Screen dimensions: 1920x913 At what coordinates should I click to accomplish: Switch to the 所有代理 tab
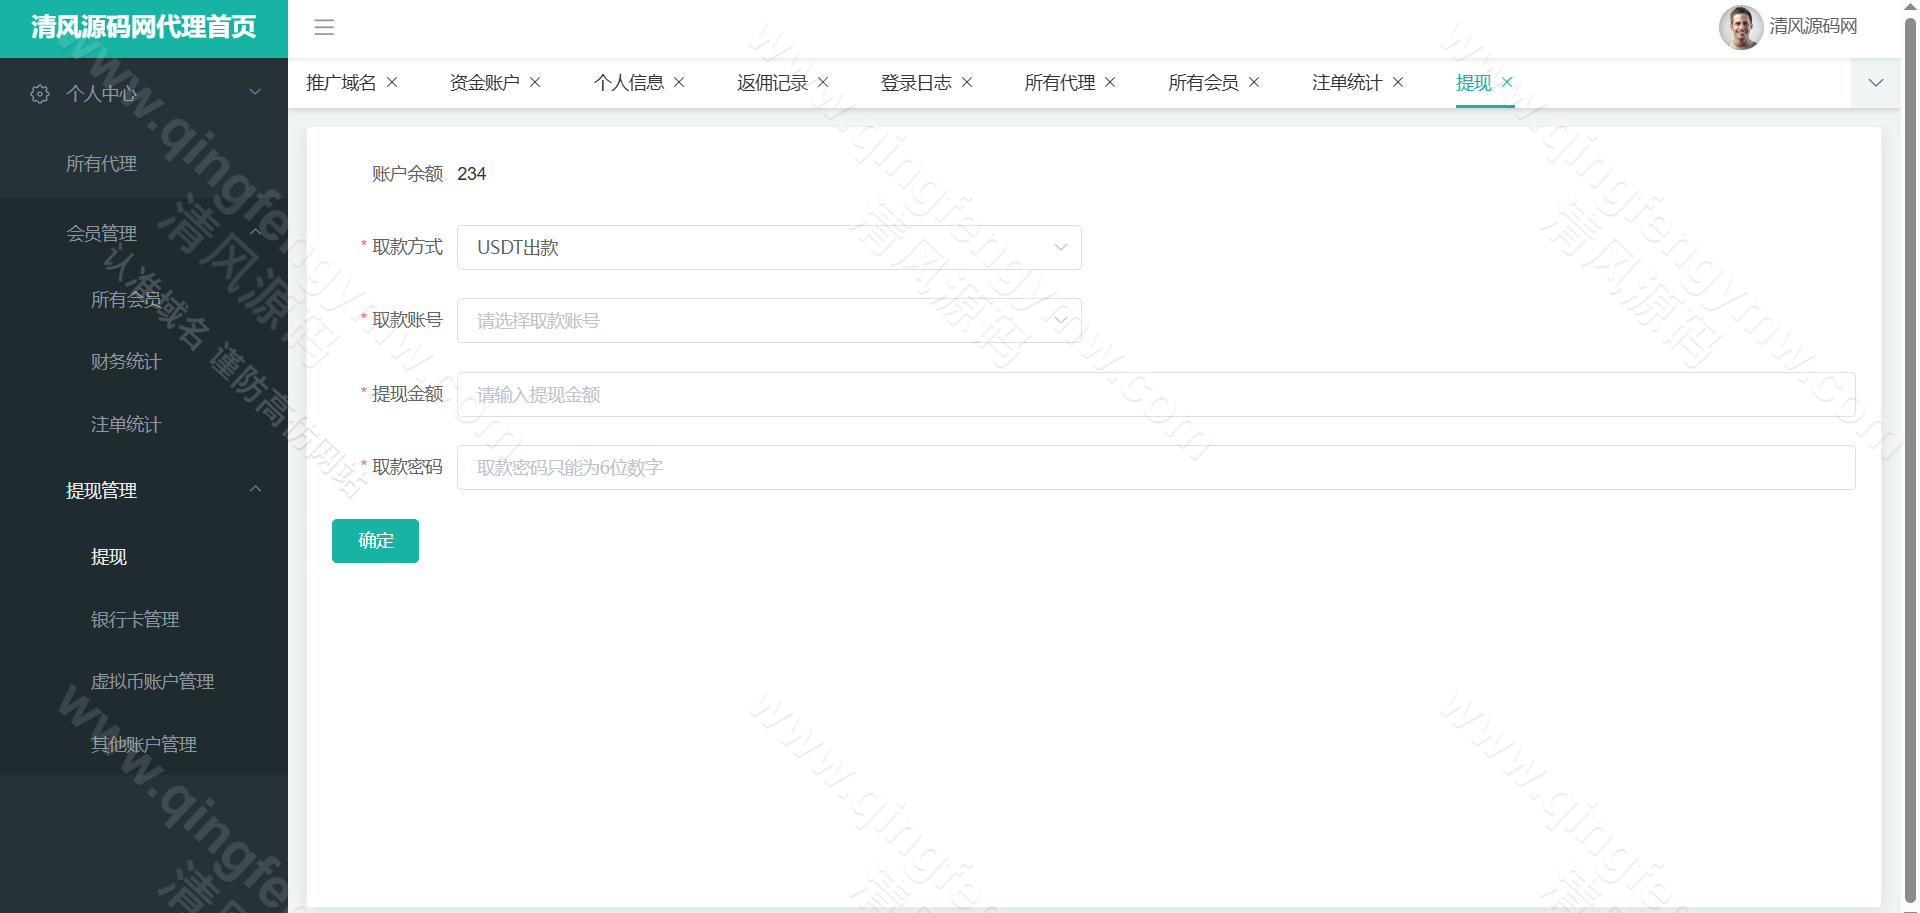(x=1060, y=83)
